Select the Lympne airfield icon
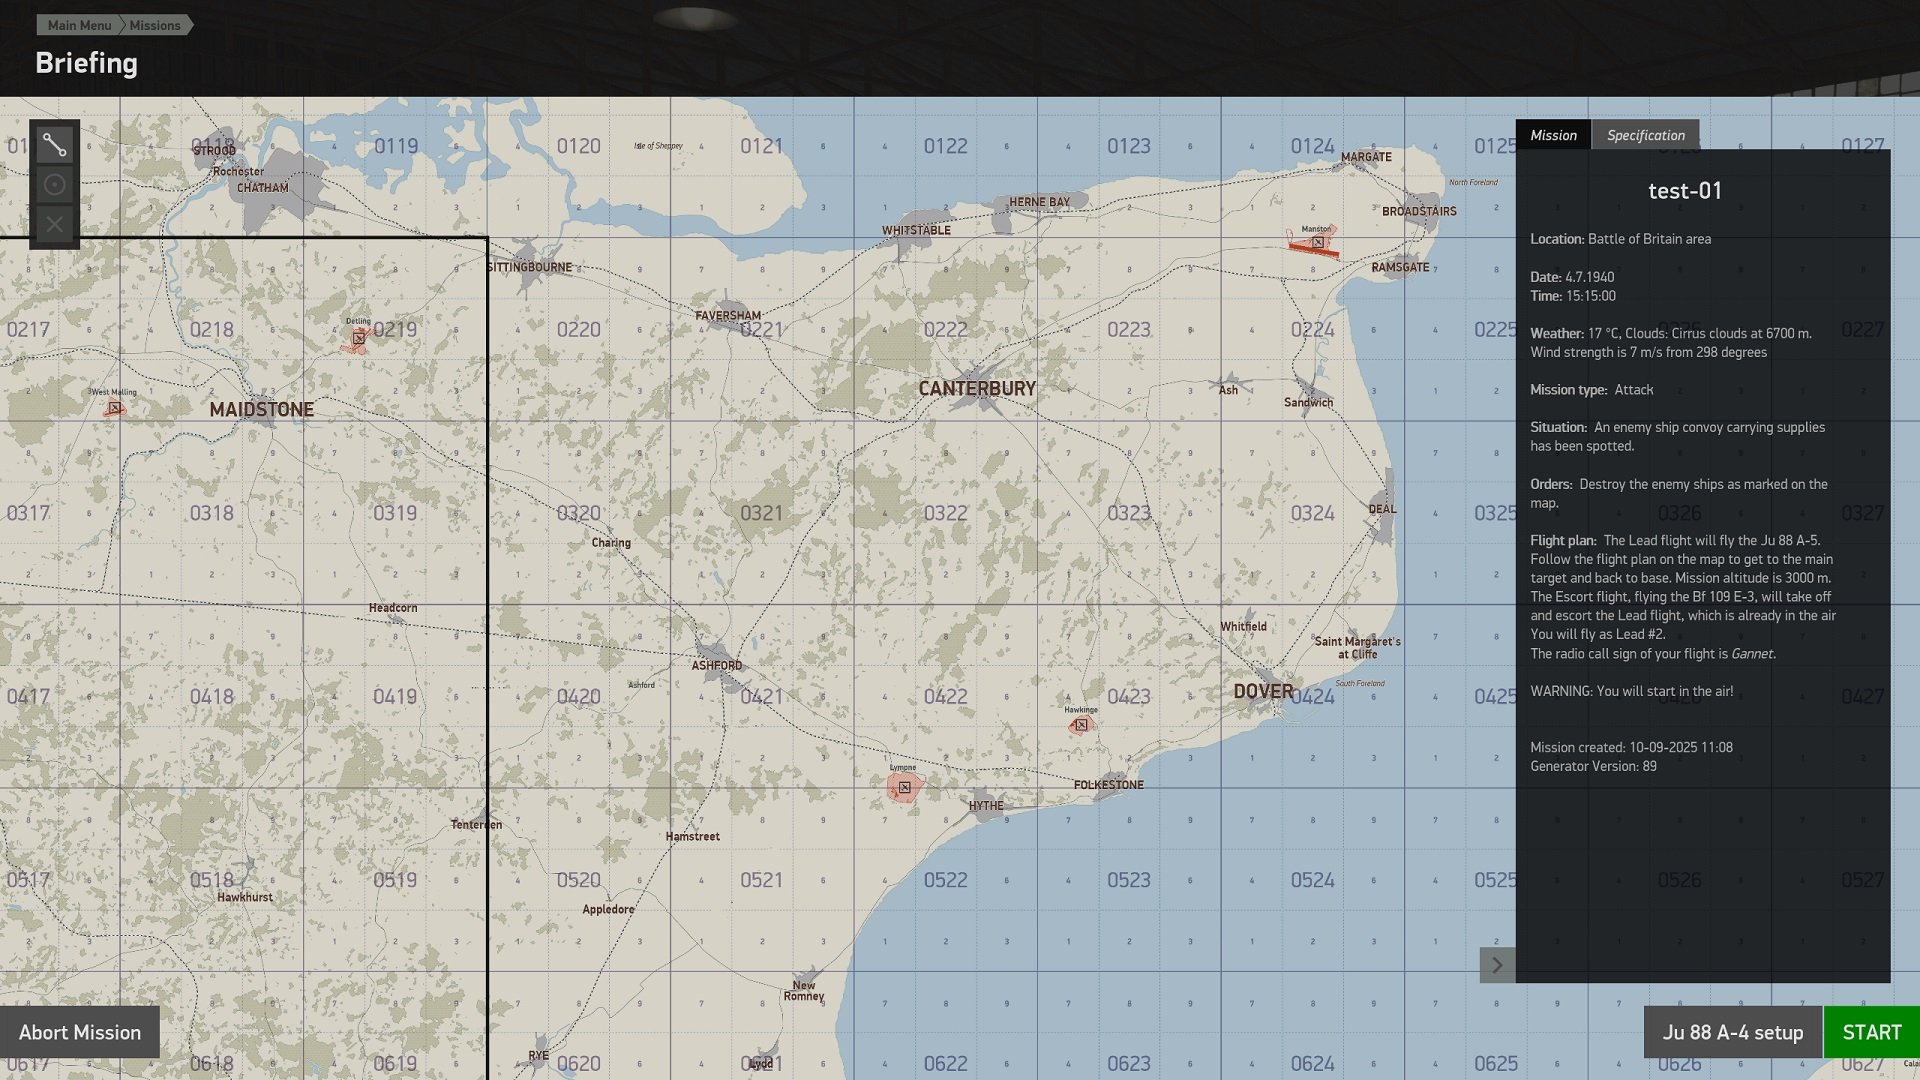Viewport: 1920px width, 1080px height. [x=904, y=787]
